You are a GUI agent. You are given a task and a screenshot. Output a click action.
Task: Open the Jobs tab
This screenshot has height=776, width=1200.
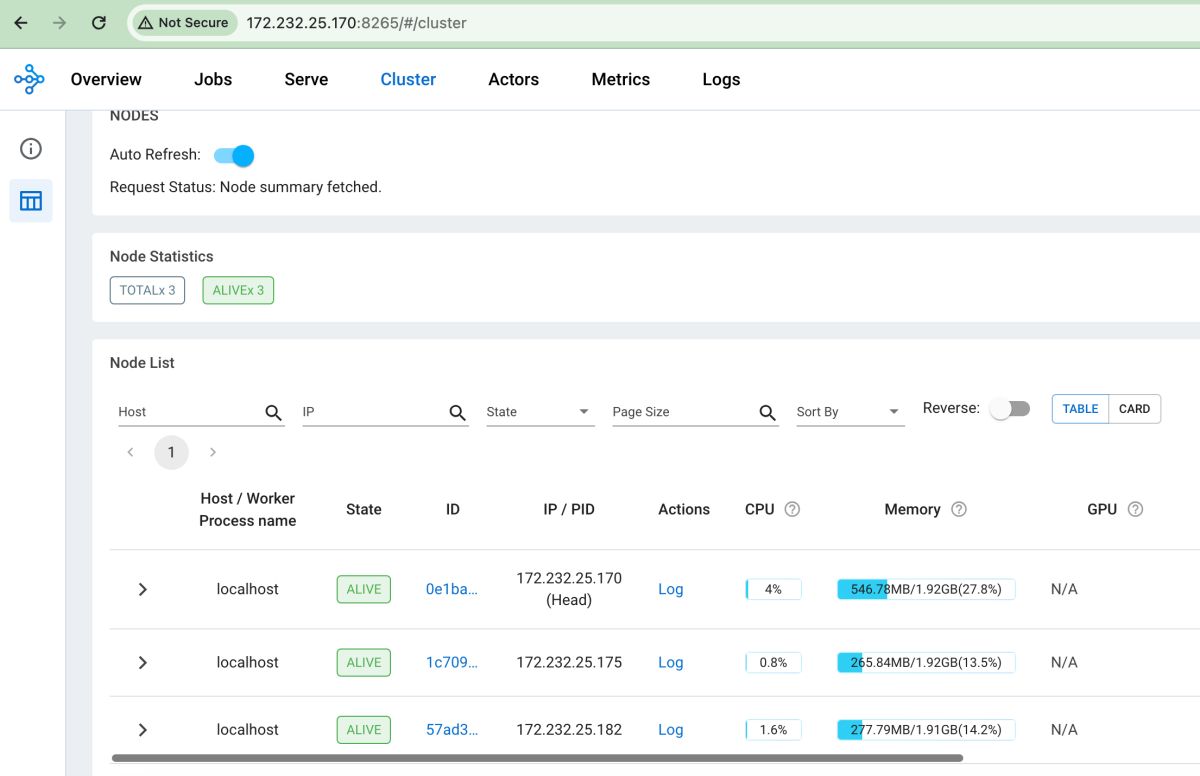pyautogui.click(x=213, y=79)
